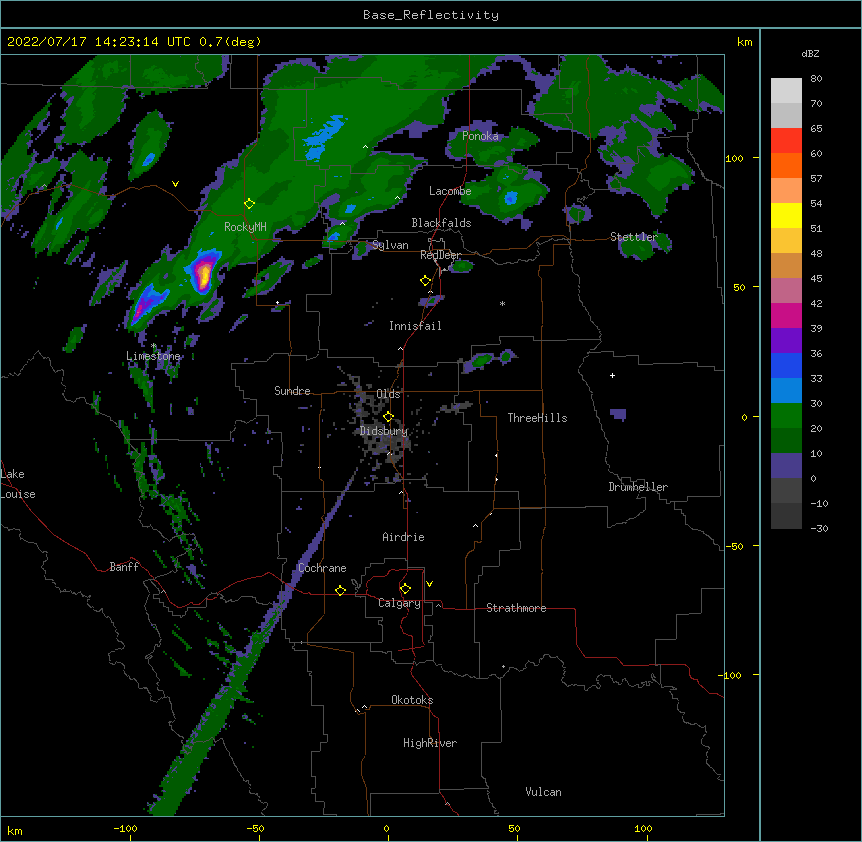
Task: Click the Didsbury label
Action: (x=384, y=431)
